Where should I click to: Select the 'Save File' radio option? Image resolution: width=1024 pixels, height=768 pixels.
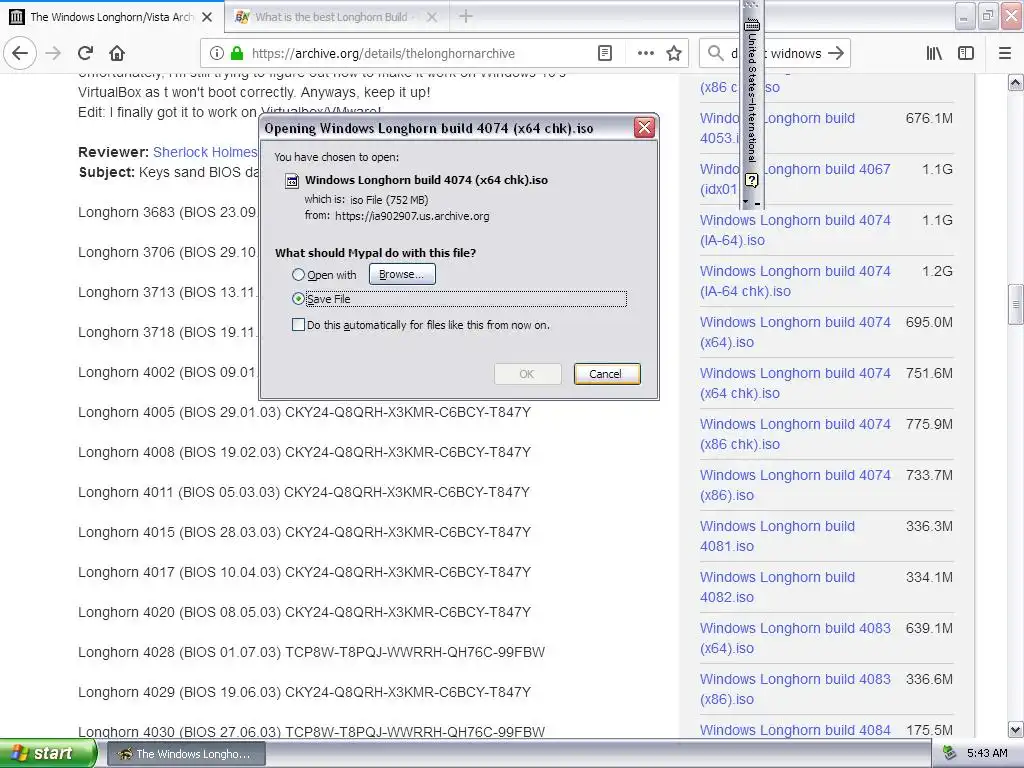click(x=298, y=299)
